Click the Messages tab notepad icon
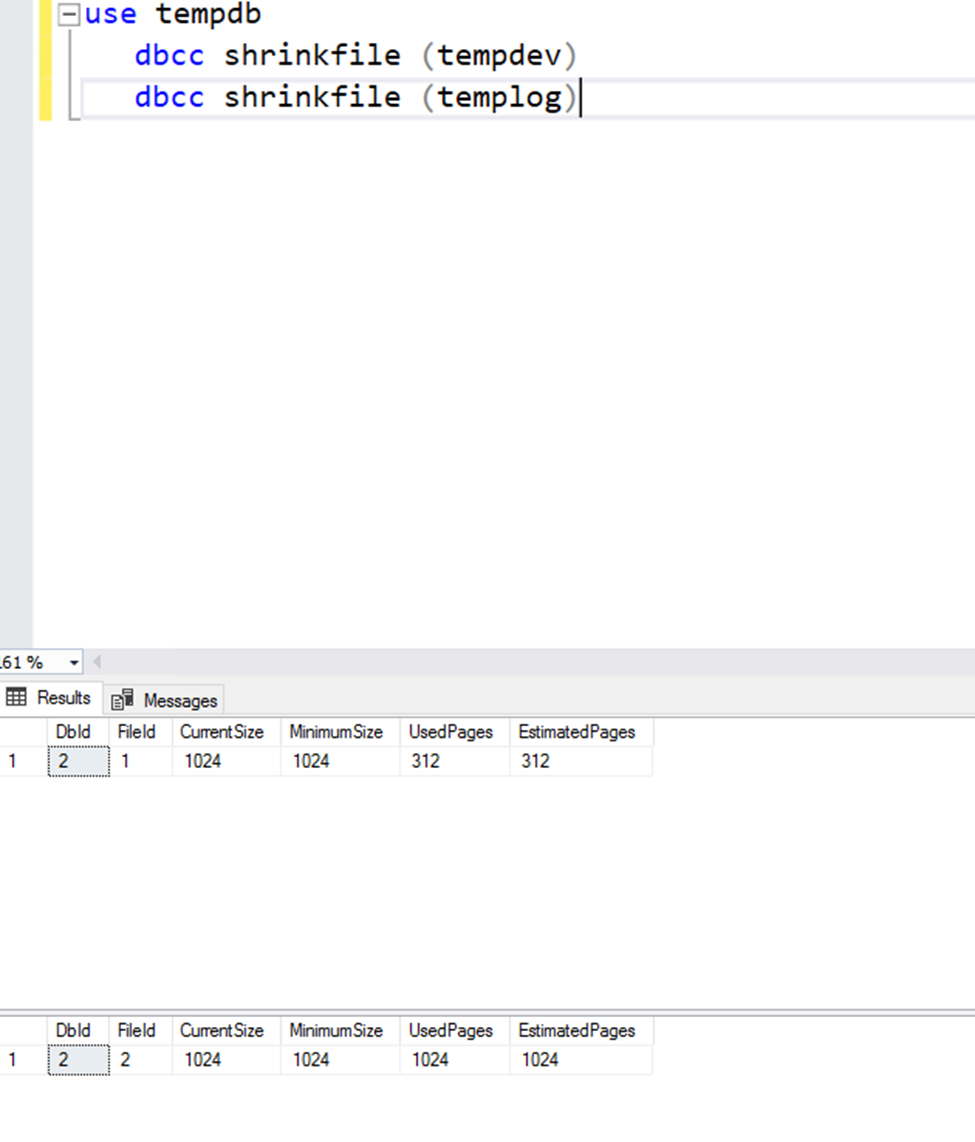The width and height of the screenshot is (975, 1142). click(x=120, y=700)
